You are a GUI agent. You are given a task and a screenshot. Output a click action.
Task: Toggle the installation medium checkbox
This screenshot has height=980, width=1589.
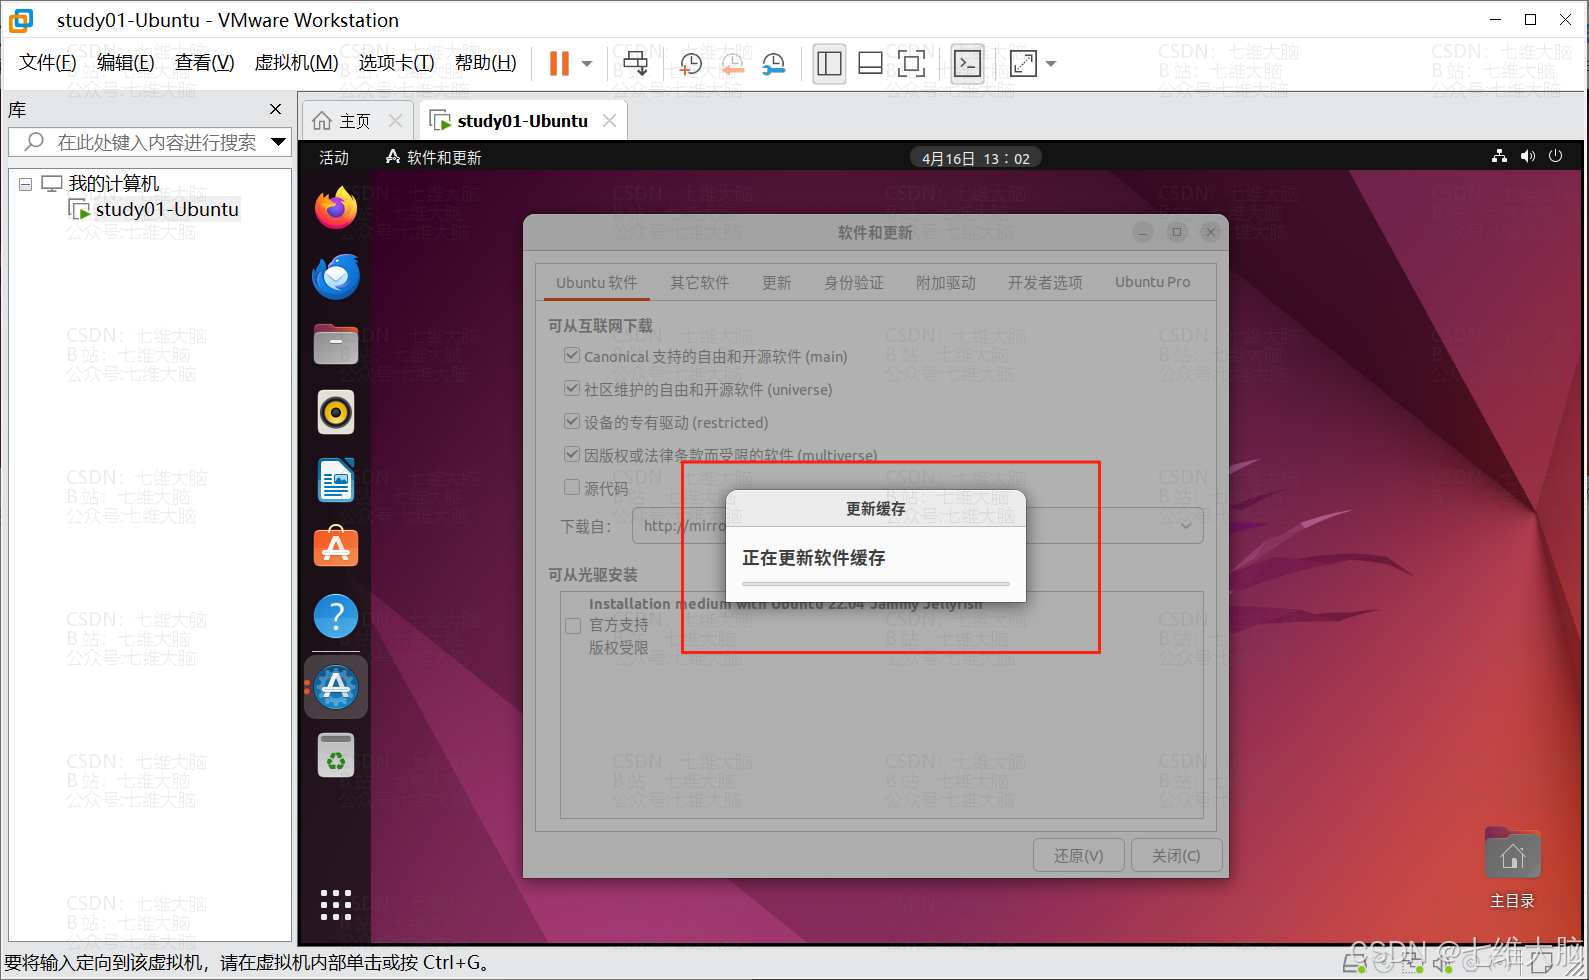coord(573,626)
